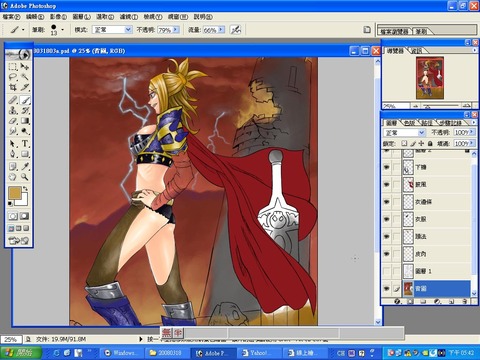This screenshot has height=360, width=480.
Task: Select the Rectangular Marquee tool
Action: click(x=13, y=67)
